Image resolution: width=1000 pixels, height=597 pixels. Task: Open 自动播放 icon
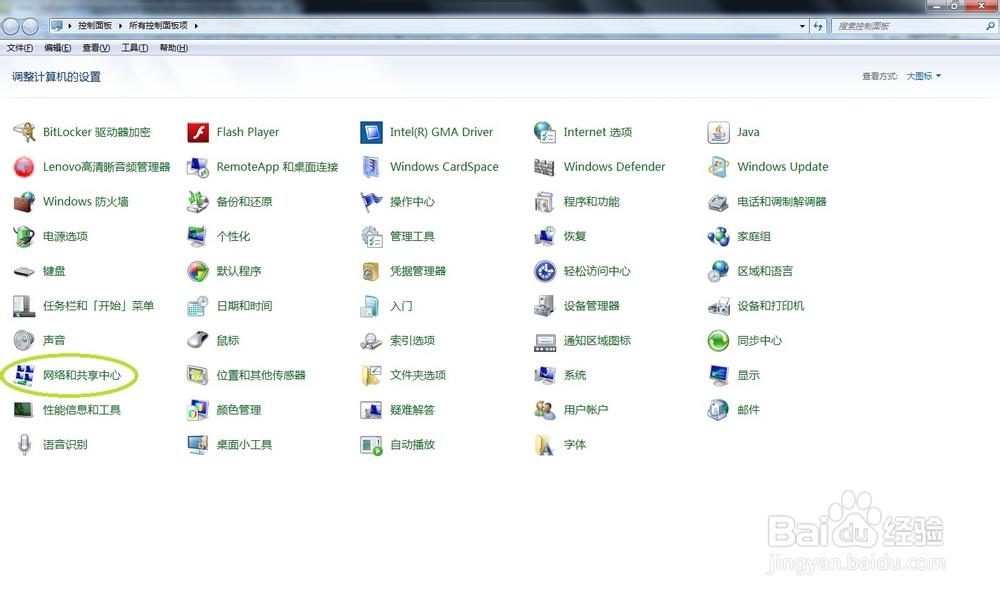(x=371, y=445)
